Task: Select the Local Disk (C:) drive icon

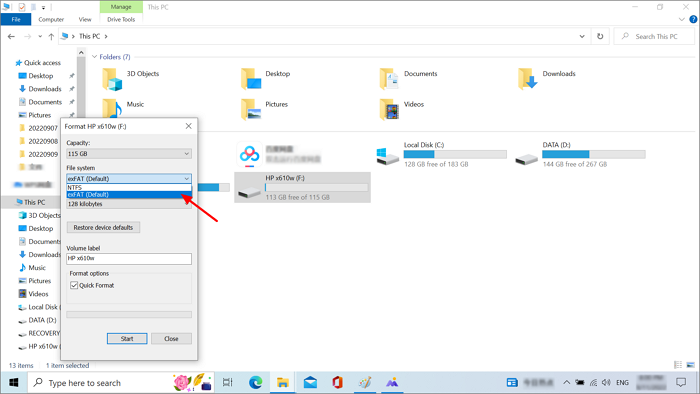Action: 388,156
